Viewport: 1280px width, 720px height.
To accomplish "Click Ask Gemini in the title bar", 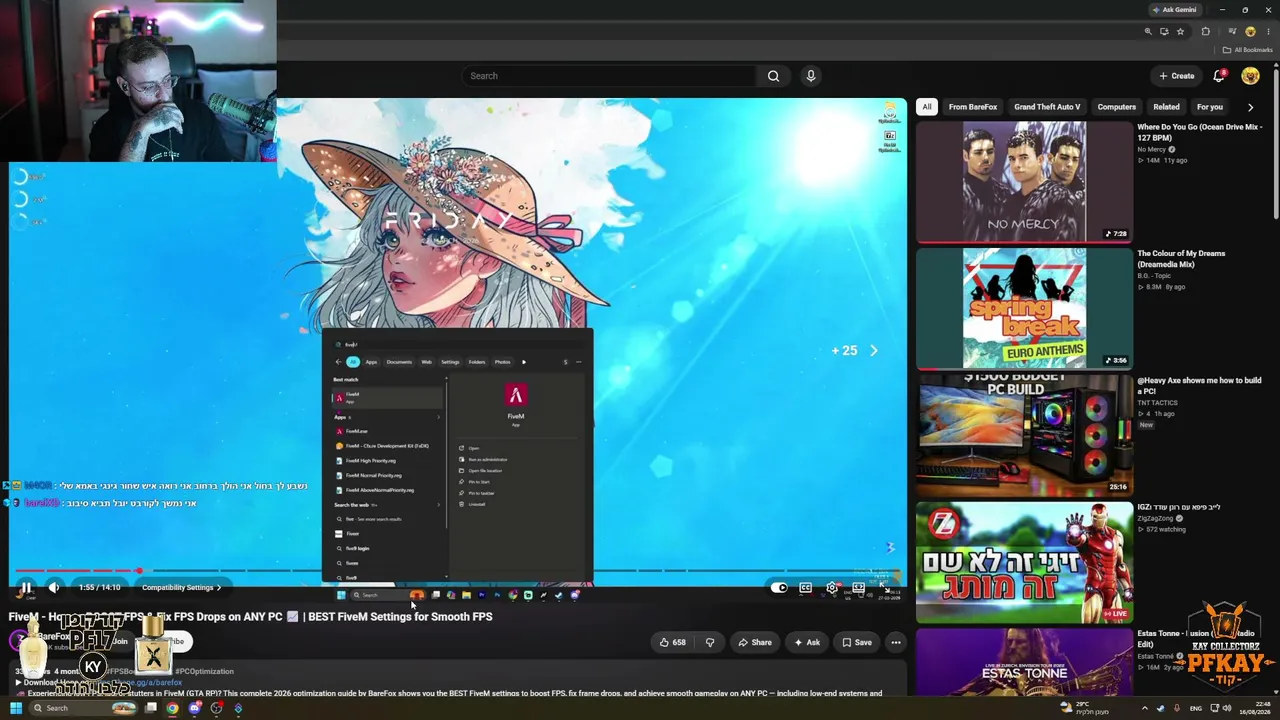I will pos(1174,10).
